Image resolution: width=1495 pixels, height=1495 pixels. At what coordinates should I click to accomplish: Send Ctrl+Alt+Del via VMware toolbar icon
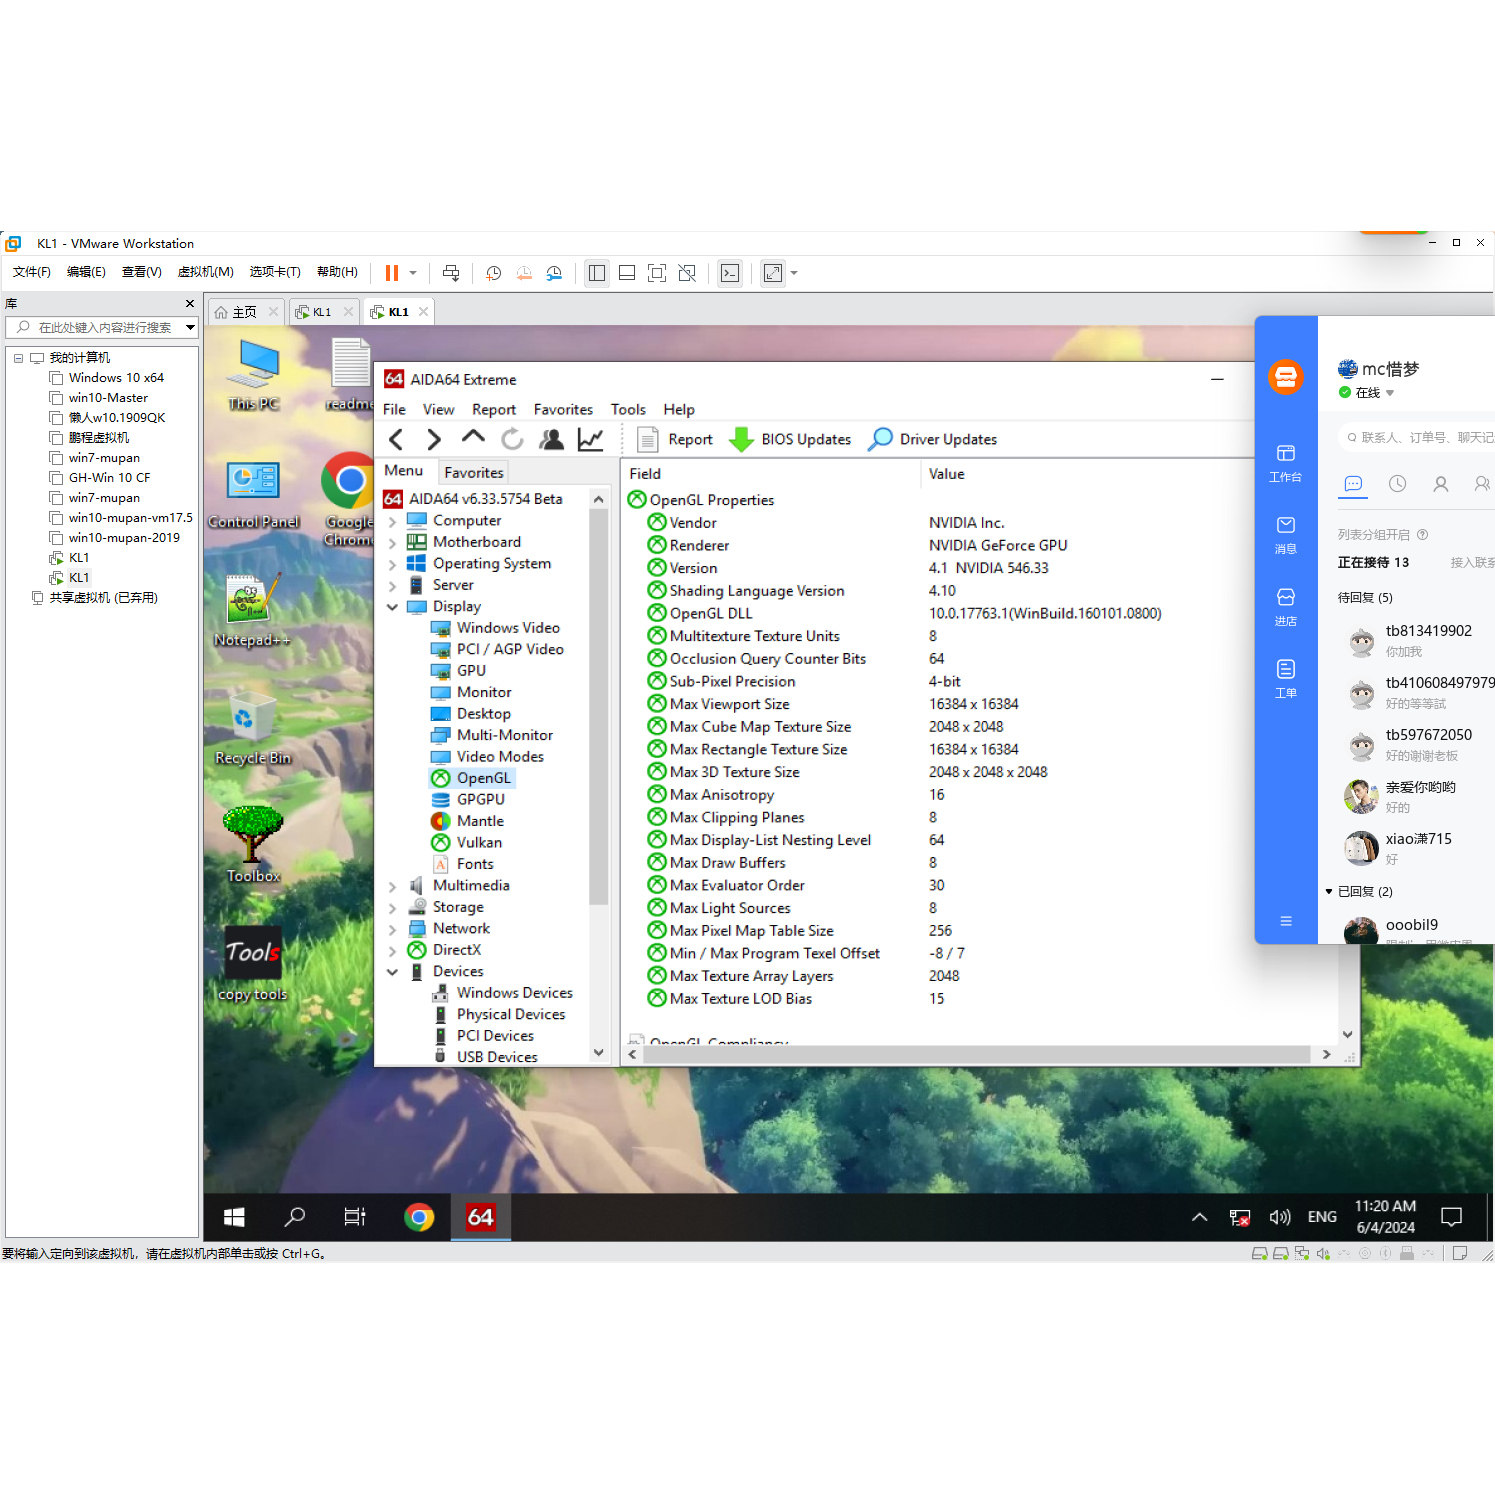coord(451,273)
